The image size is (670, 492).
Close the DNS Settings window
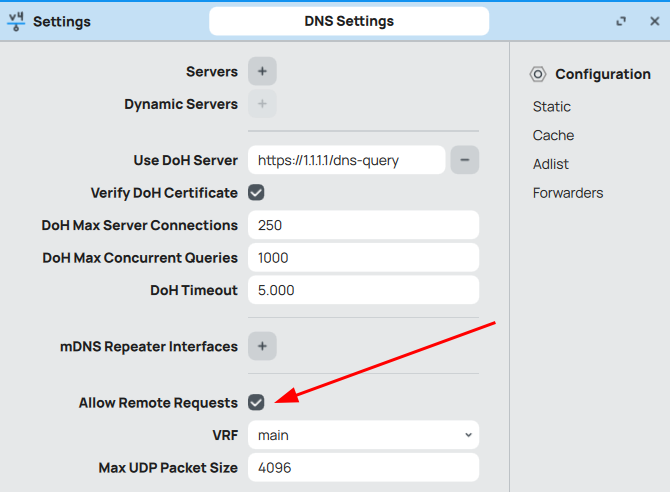(654, 21)
